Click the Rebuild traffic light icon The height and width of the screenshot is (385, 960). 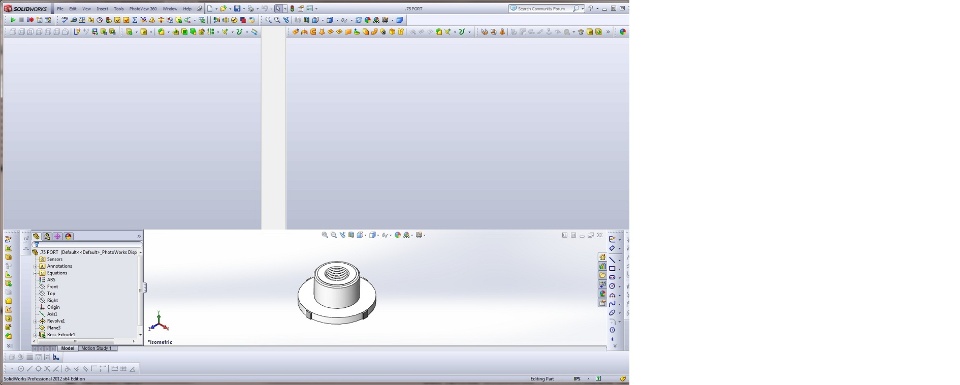point(292,9)
